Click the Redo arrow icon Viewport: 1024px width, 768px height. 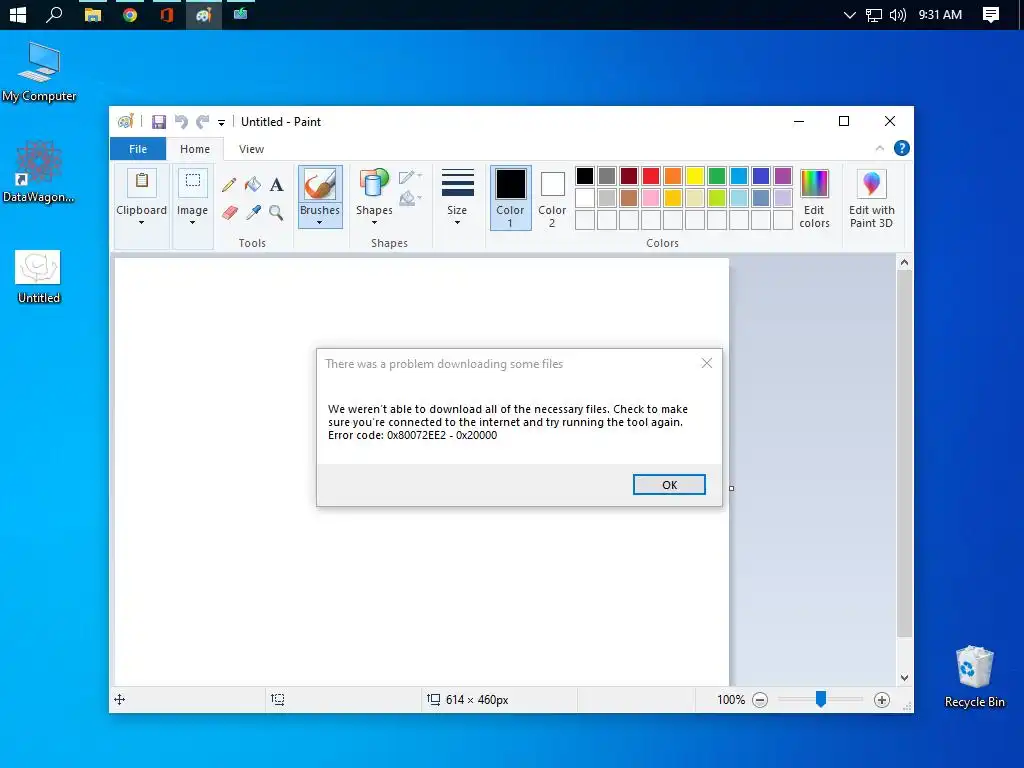coord(203,122)
